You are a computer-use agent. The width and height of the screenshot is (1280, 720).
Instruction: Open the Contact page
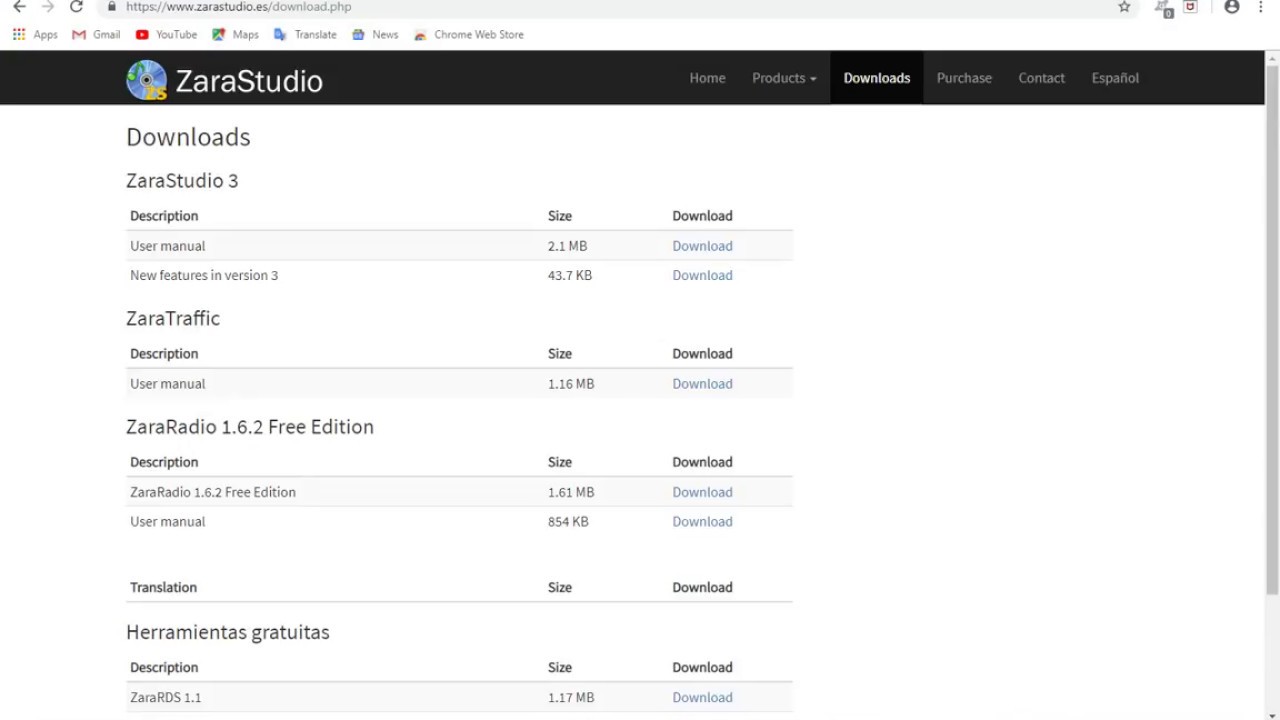(1041, 78)
